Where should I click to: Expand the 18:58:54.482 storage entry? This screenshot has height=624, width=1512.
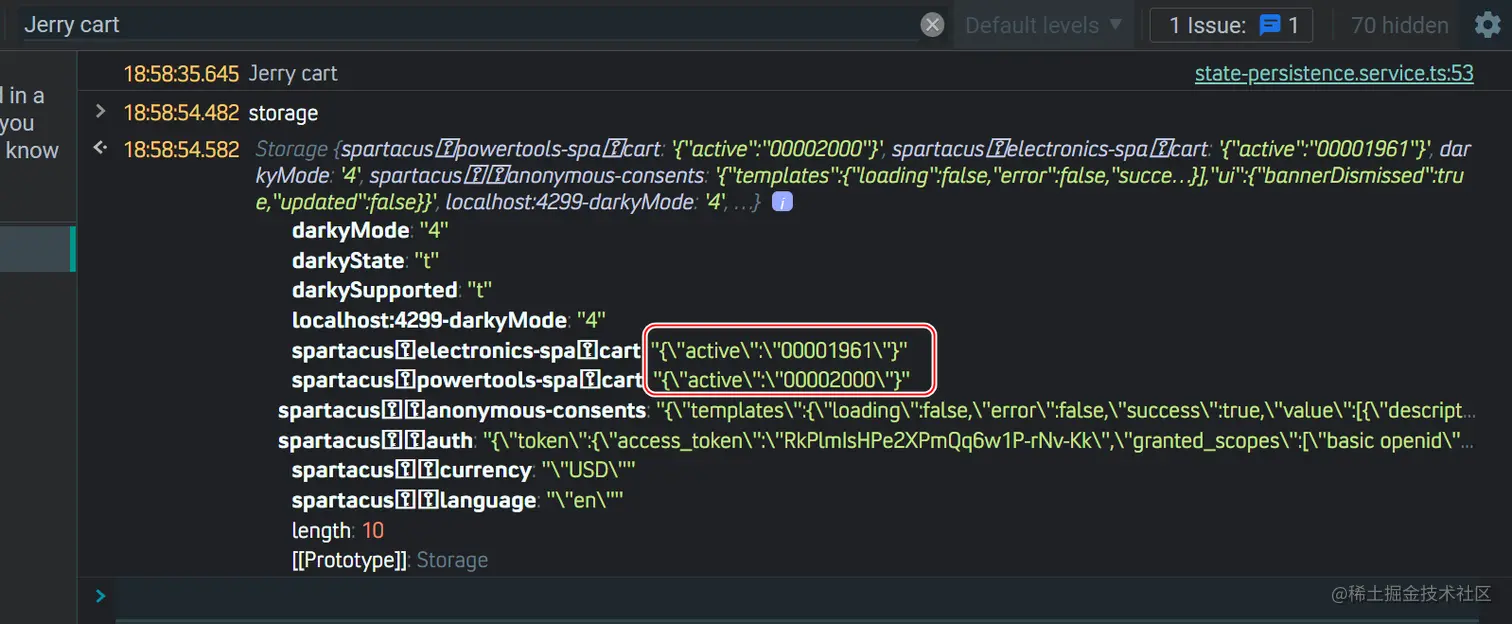pyautogui.click(x=100, y=111)
